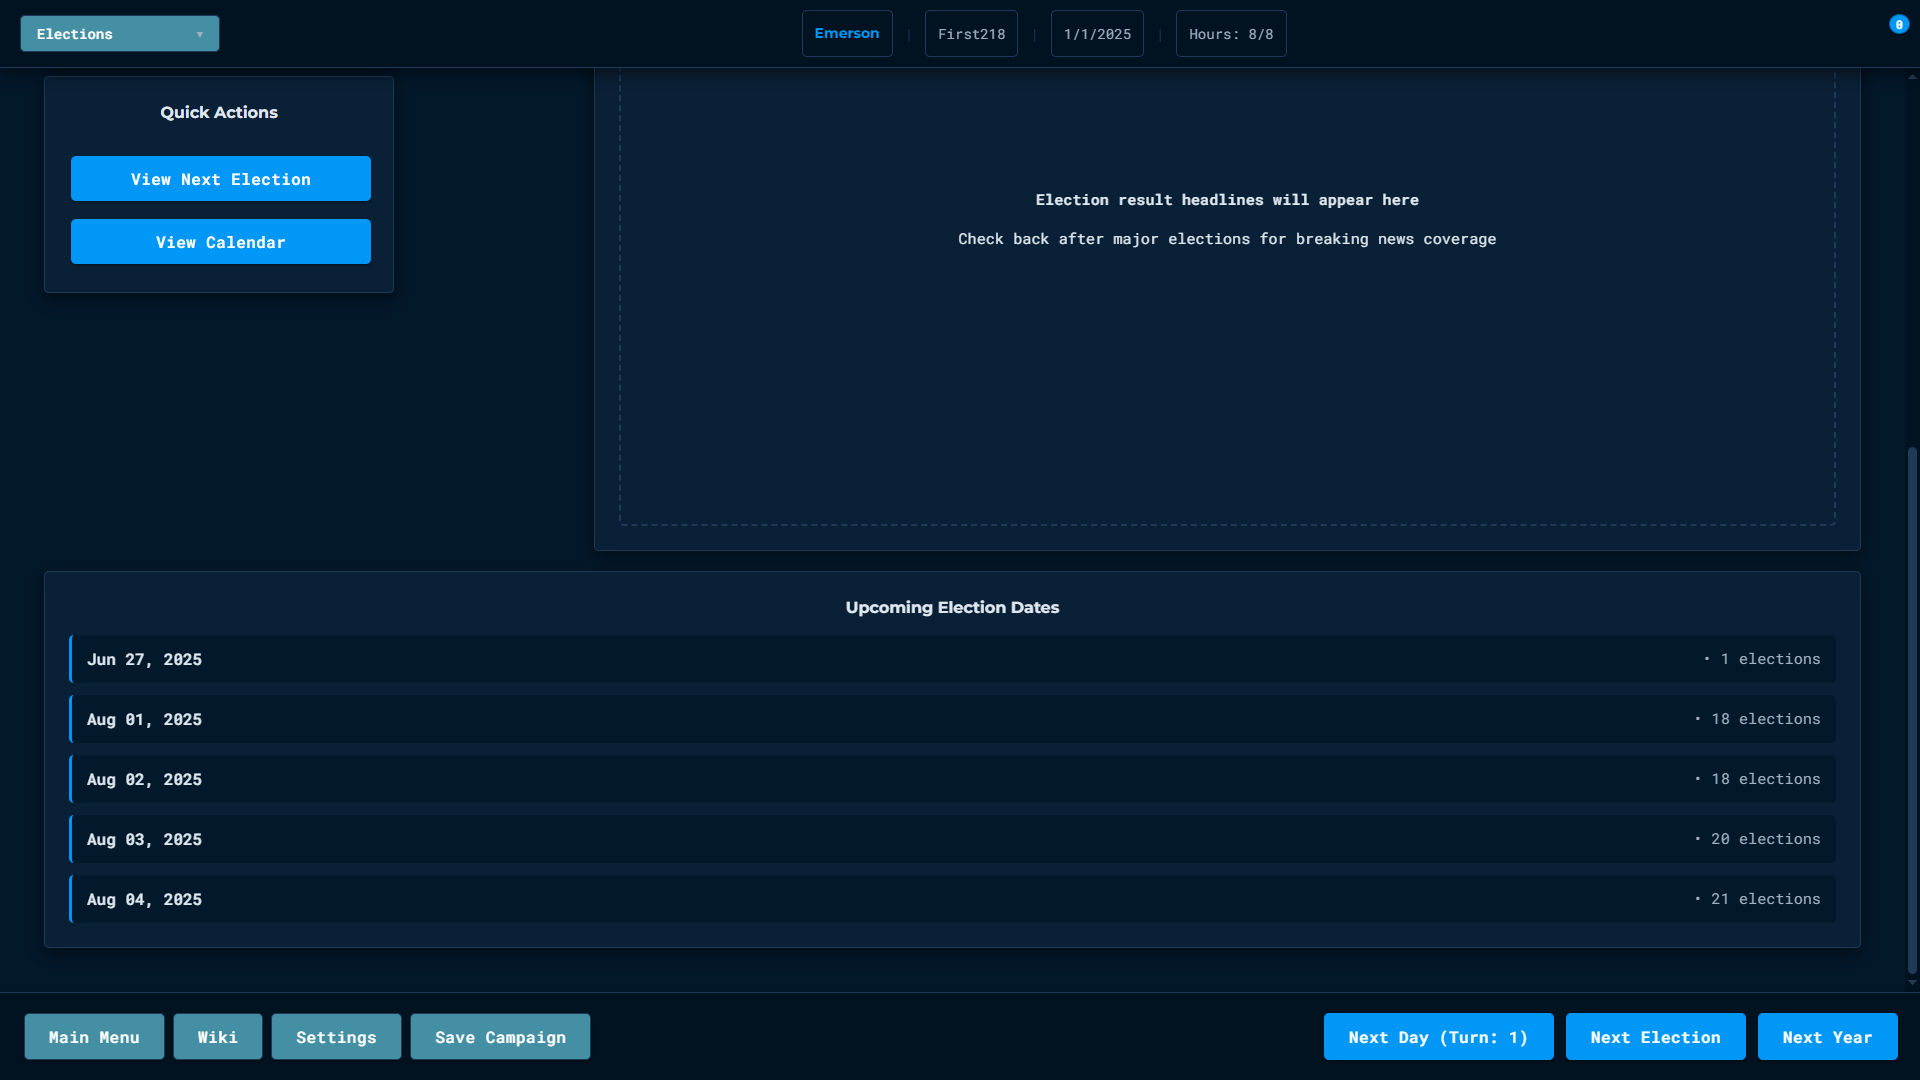Image resolution: width=1920 pixels, height=1080 pixels.
Task: Go to Main Menu
Action: click(x=94, y=1037)
